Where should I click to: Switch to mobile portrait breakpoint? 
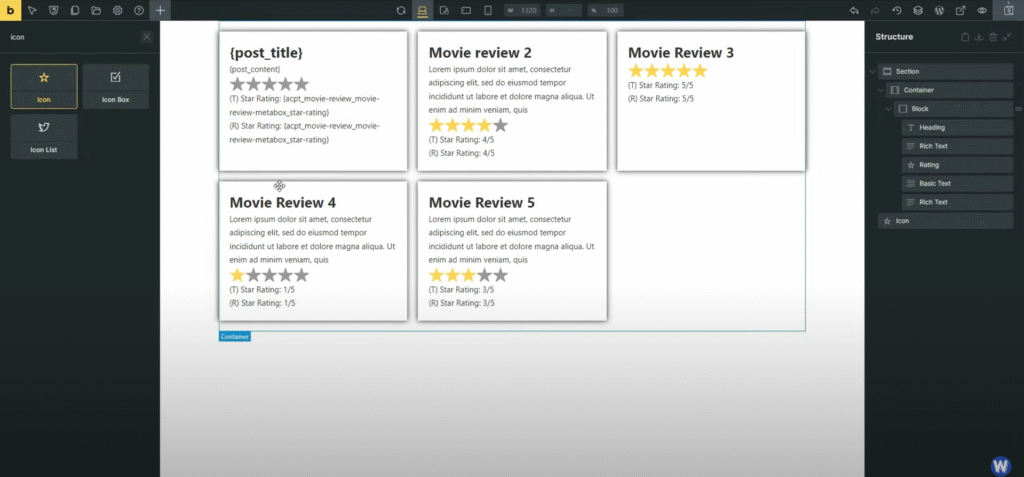click(x=487, y=10)
